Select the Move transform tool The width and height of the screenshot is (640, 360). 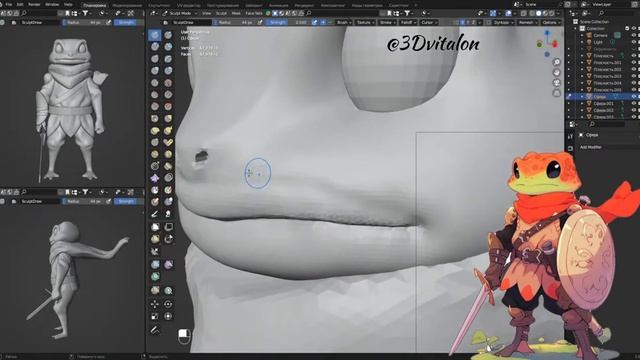155,304
